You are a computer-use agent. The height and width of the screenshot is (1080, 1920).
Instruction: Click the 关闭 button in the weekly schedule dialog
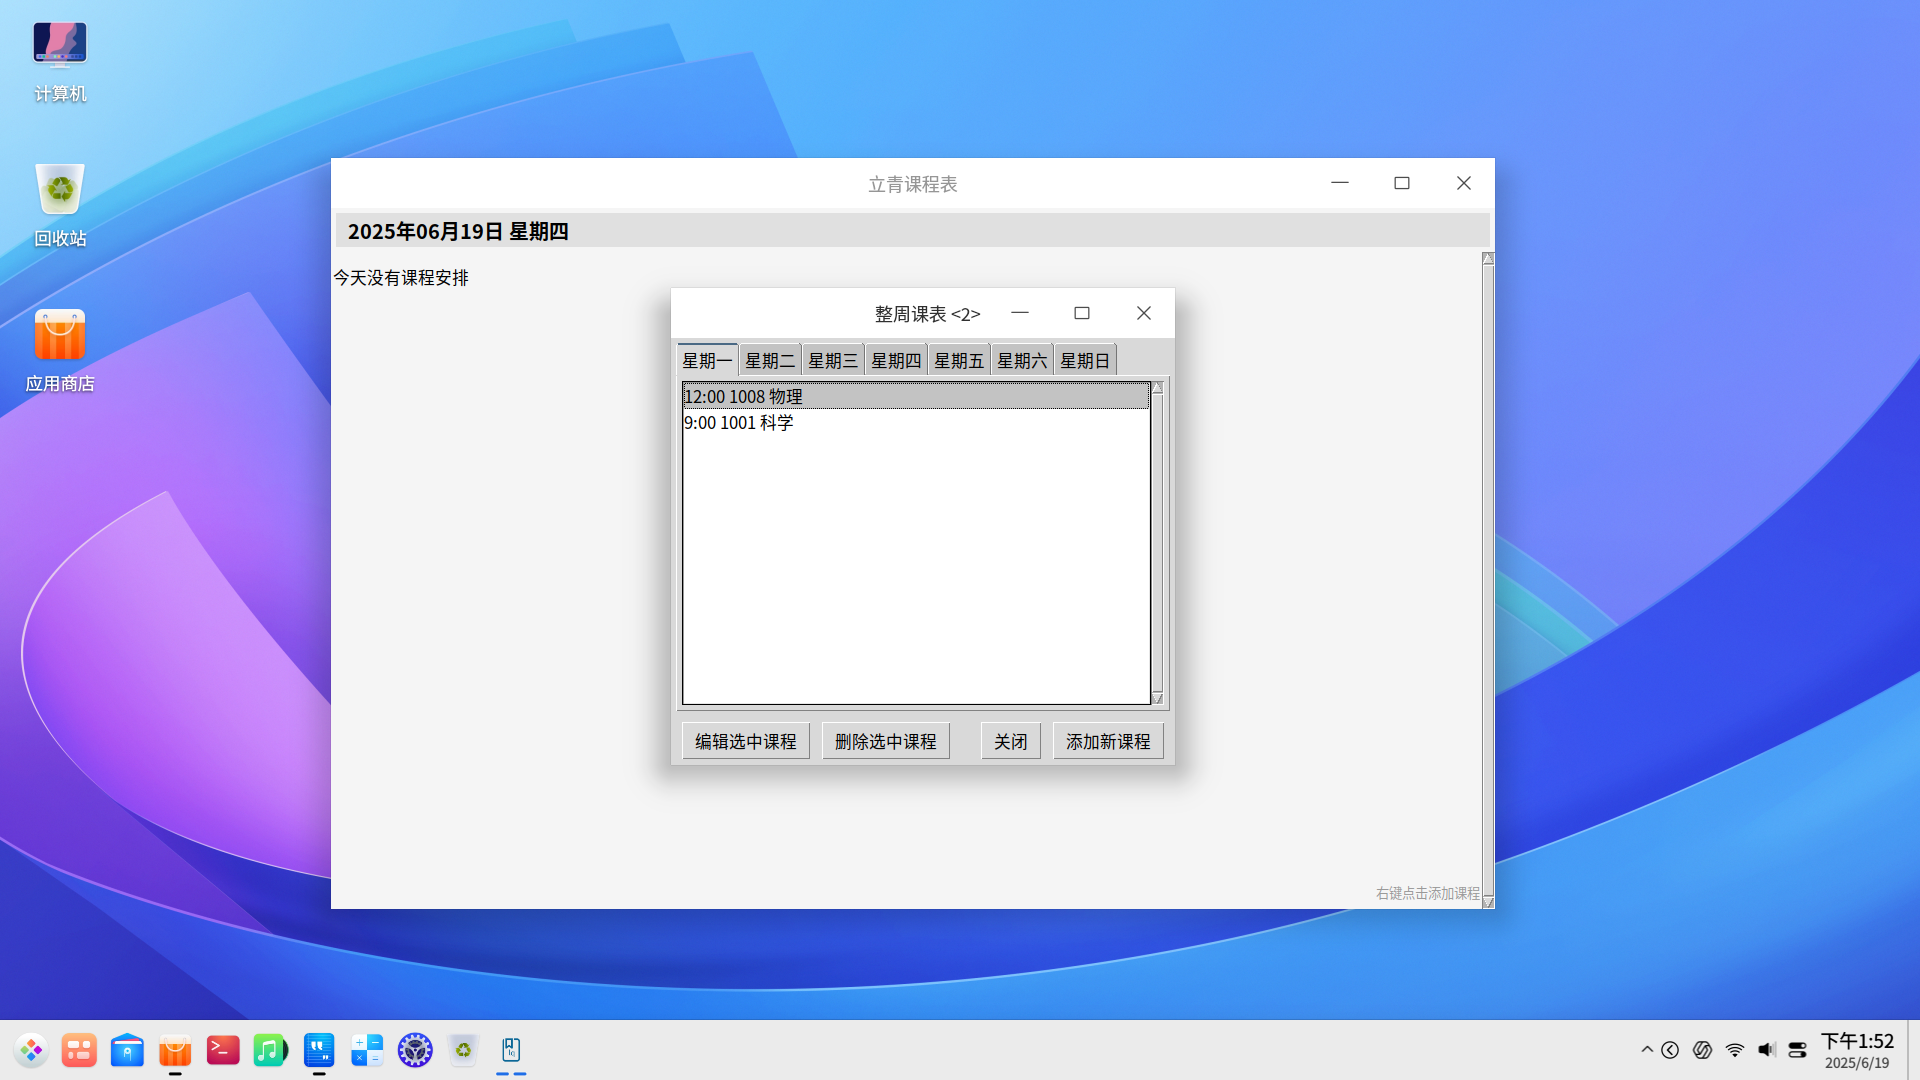point(1011,741)
